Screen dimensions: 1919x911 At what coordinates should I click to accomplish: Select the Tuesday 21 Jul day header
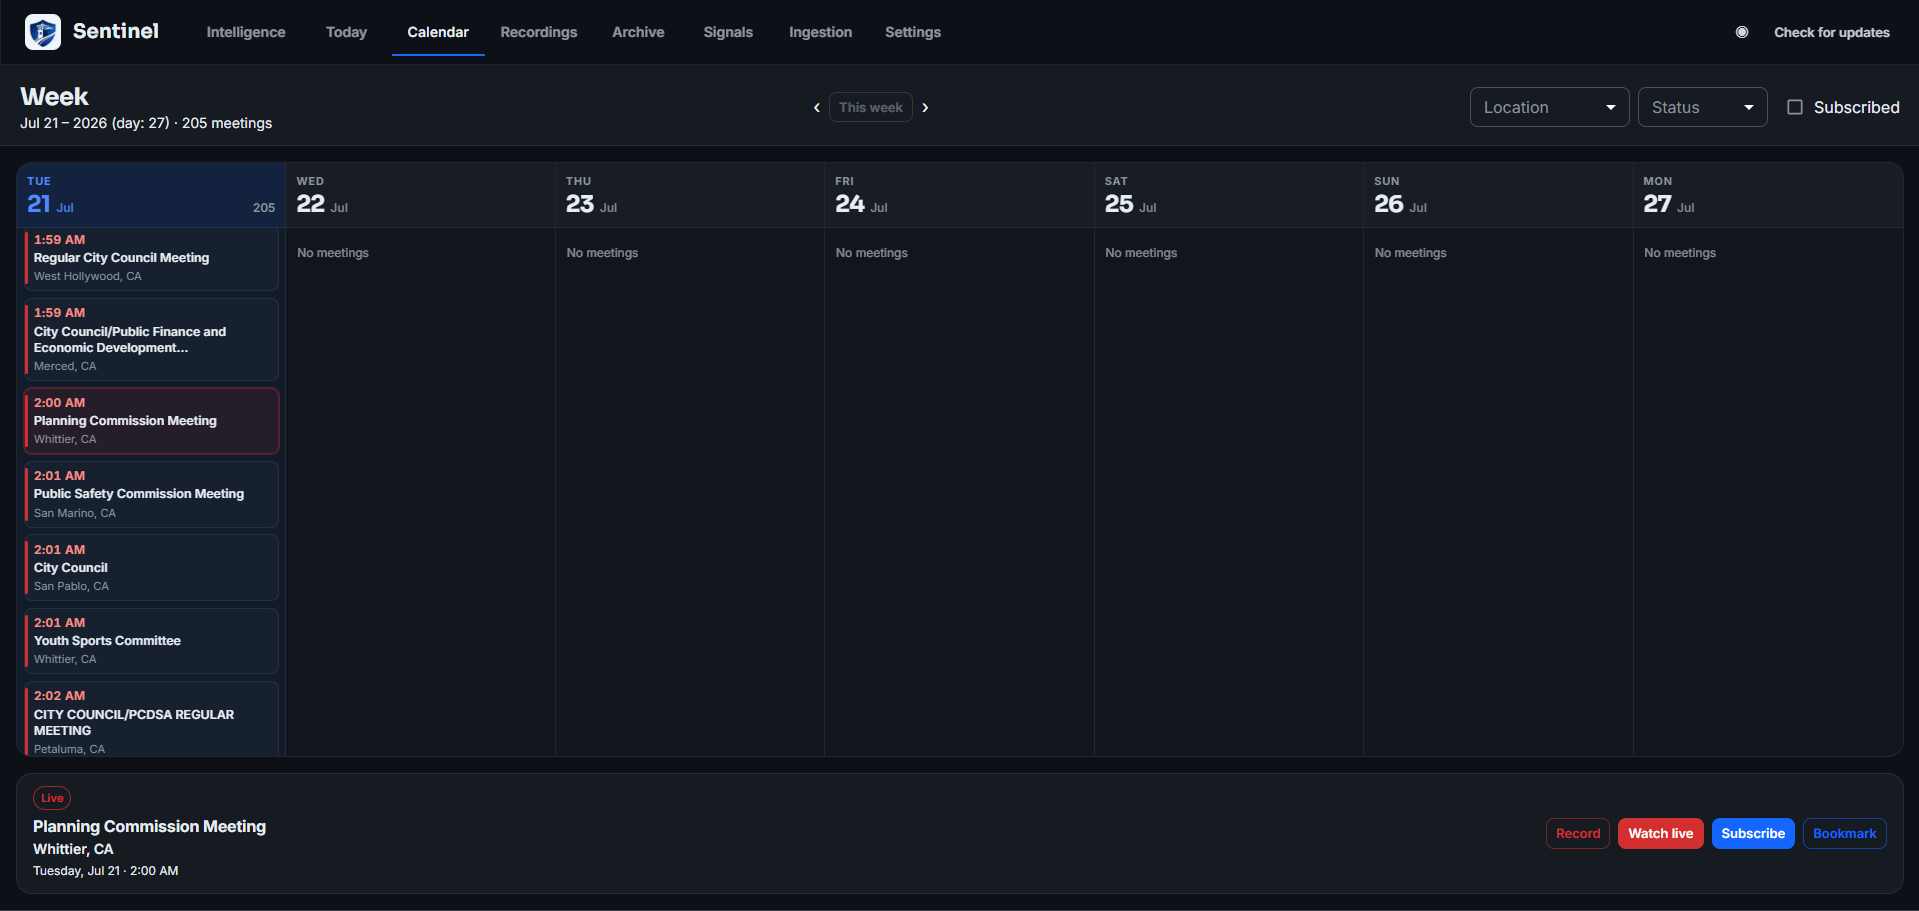[x=151, y=195]
